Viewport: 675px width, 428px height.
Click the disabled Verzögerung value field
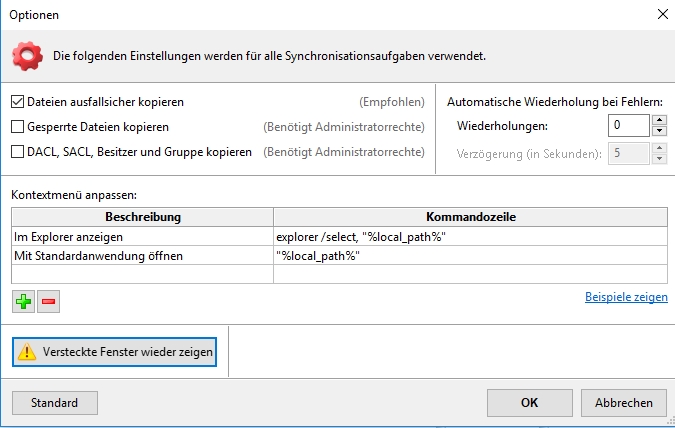click(629, 153)
